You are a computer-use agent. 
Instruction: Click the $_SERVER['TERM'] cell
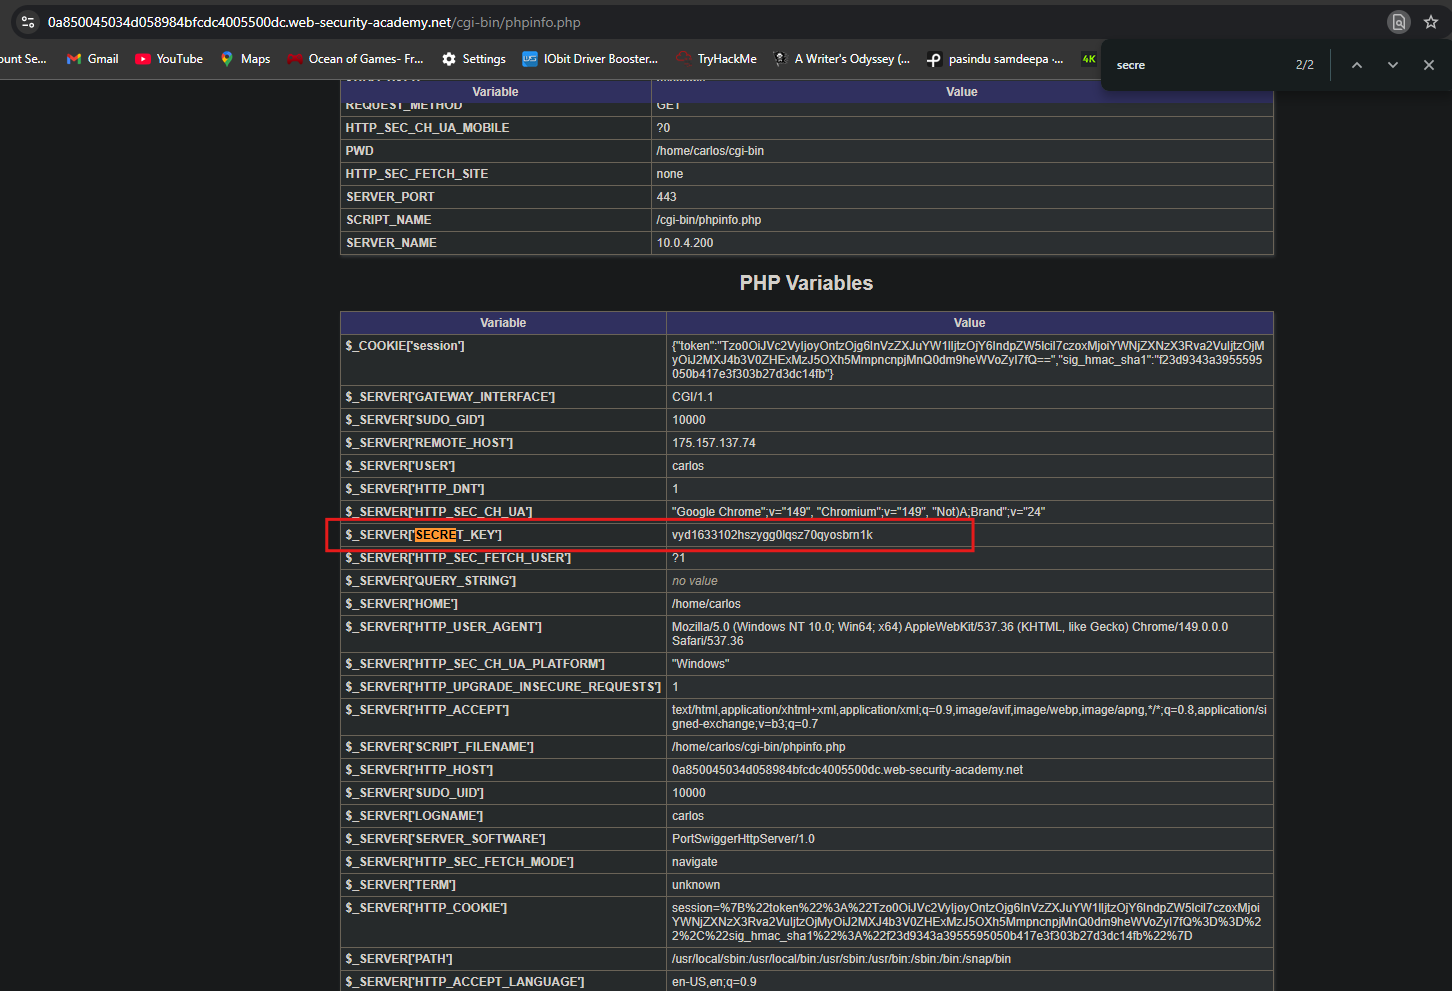(x=503, y=885)
